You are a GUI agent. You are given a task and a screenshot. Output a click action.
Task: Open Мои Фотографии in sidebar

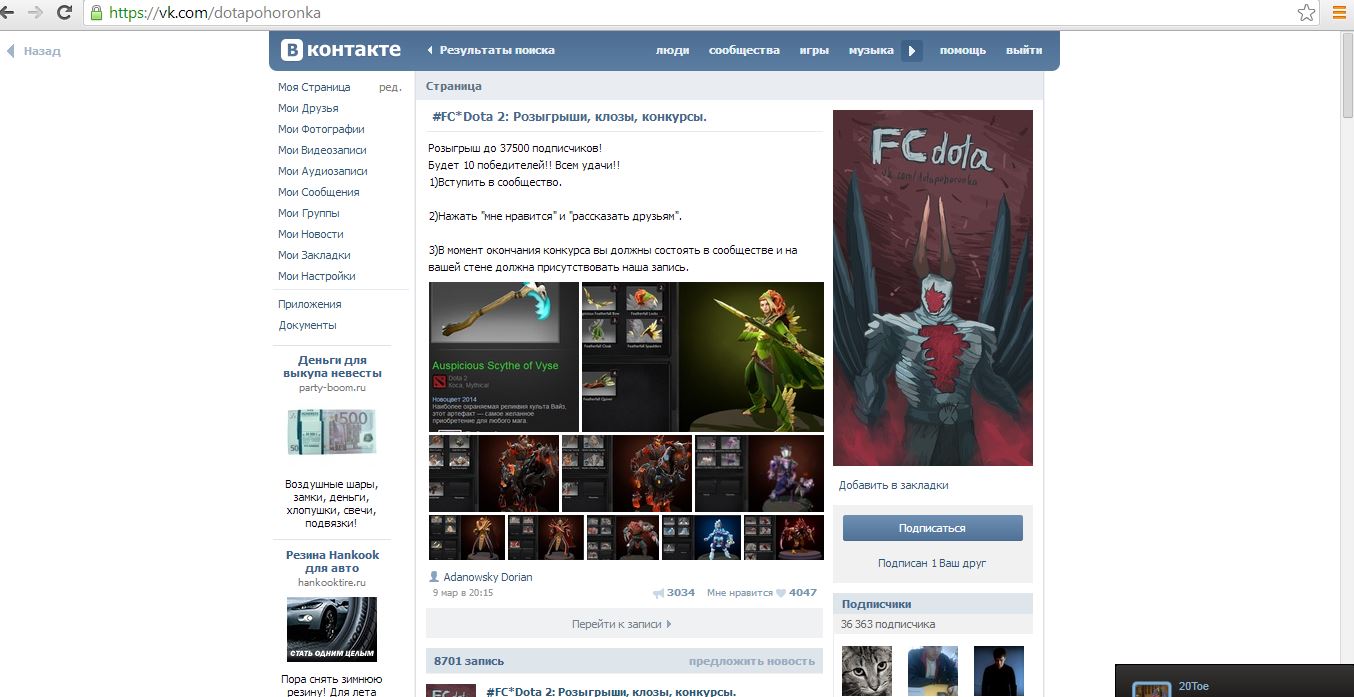321,129
